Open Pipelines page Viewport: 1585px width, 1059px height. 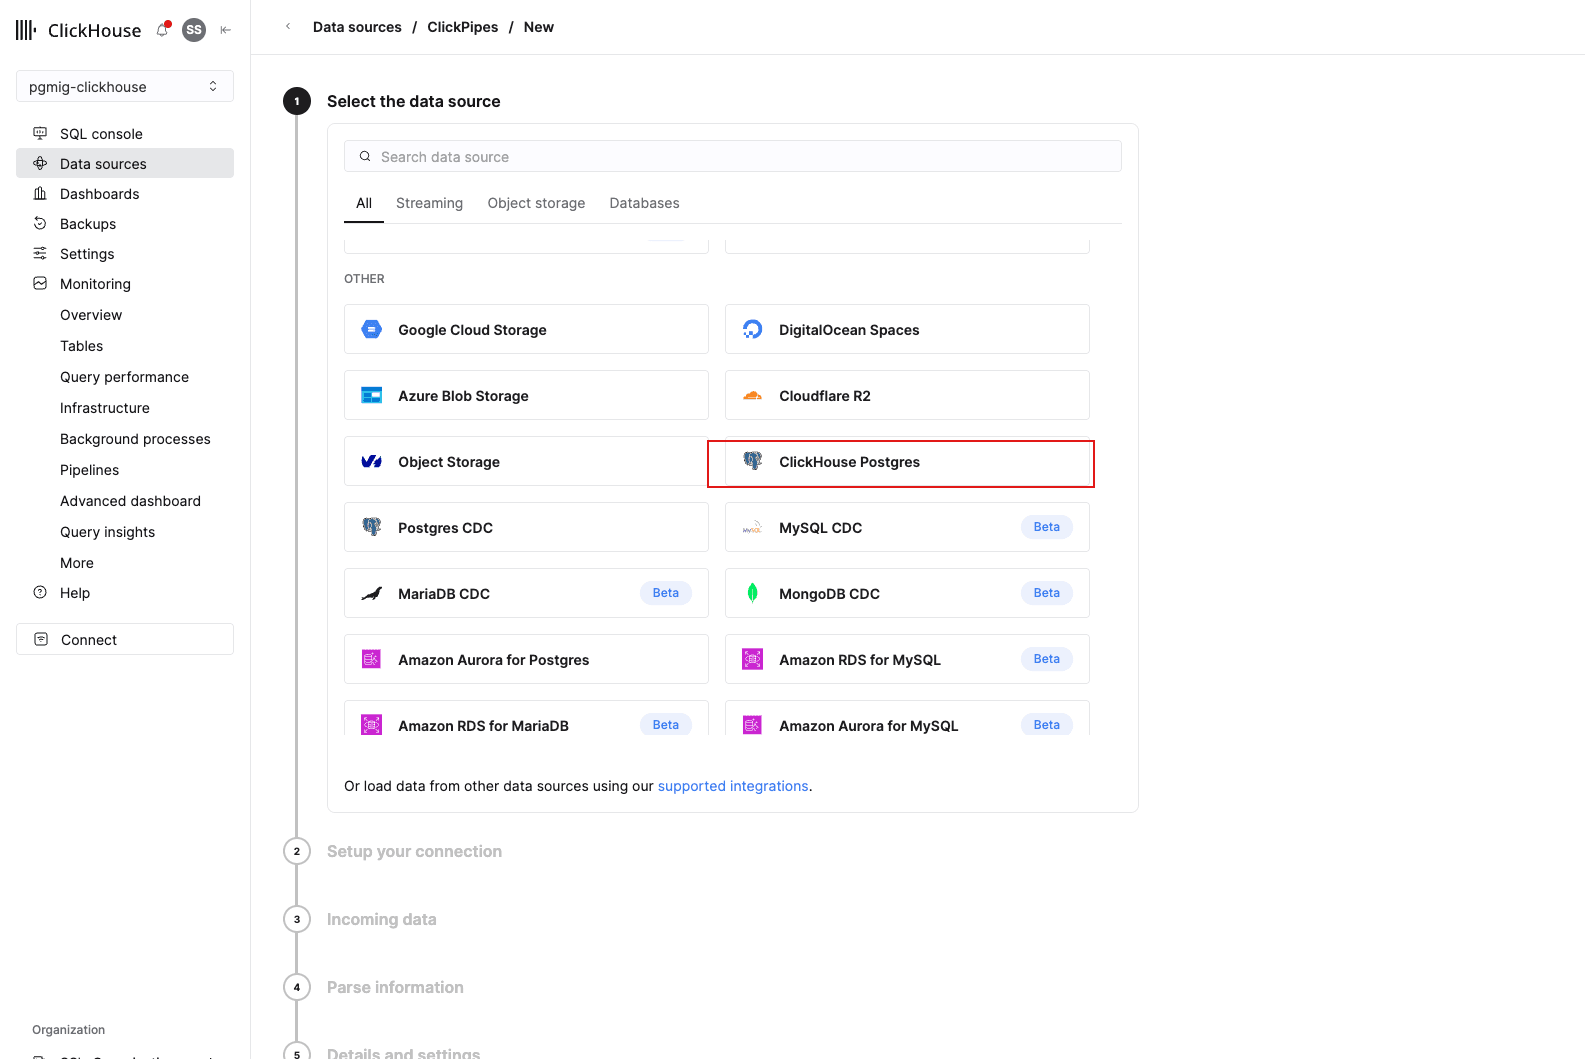[90, 470]
